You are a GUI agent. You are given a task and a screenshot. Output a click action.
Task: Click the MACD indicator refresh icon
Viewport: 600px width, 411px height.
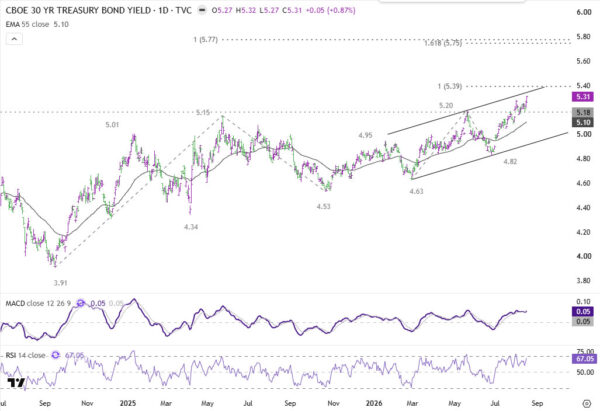(x=80, y=303)
